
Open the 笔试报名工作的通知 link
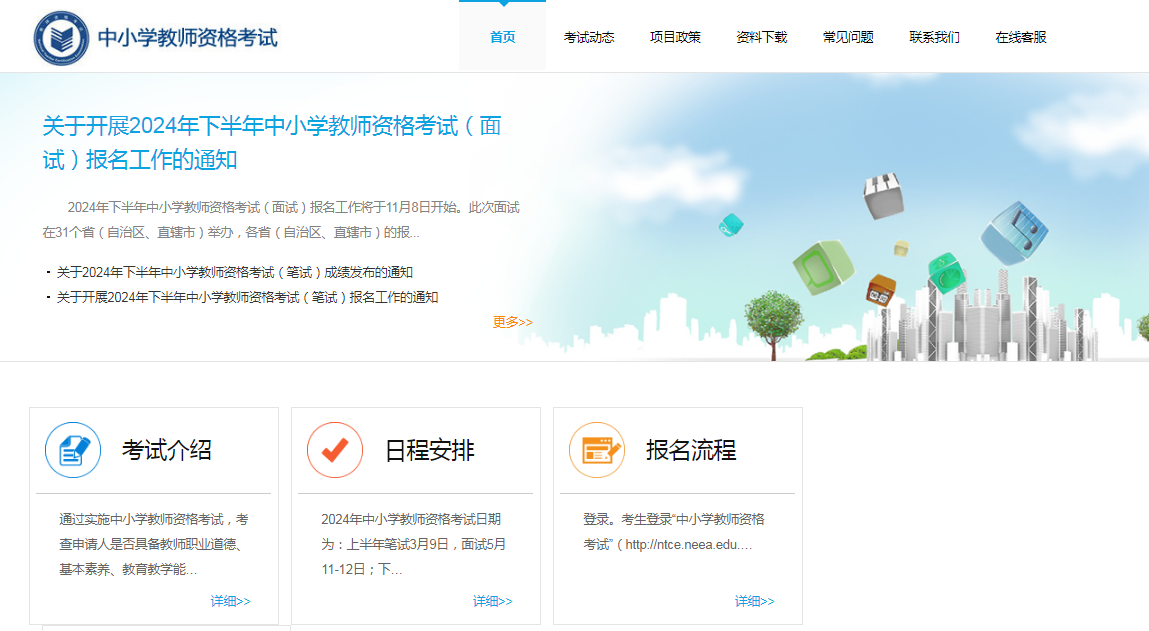click(x=247, y=297)
